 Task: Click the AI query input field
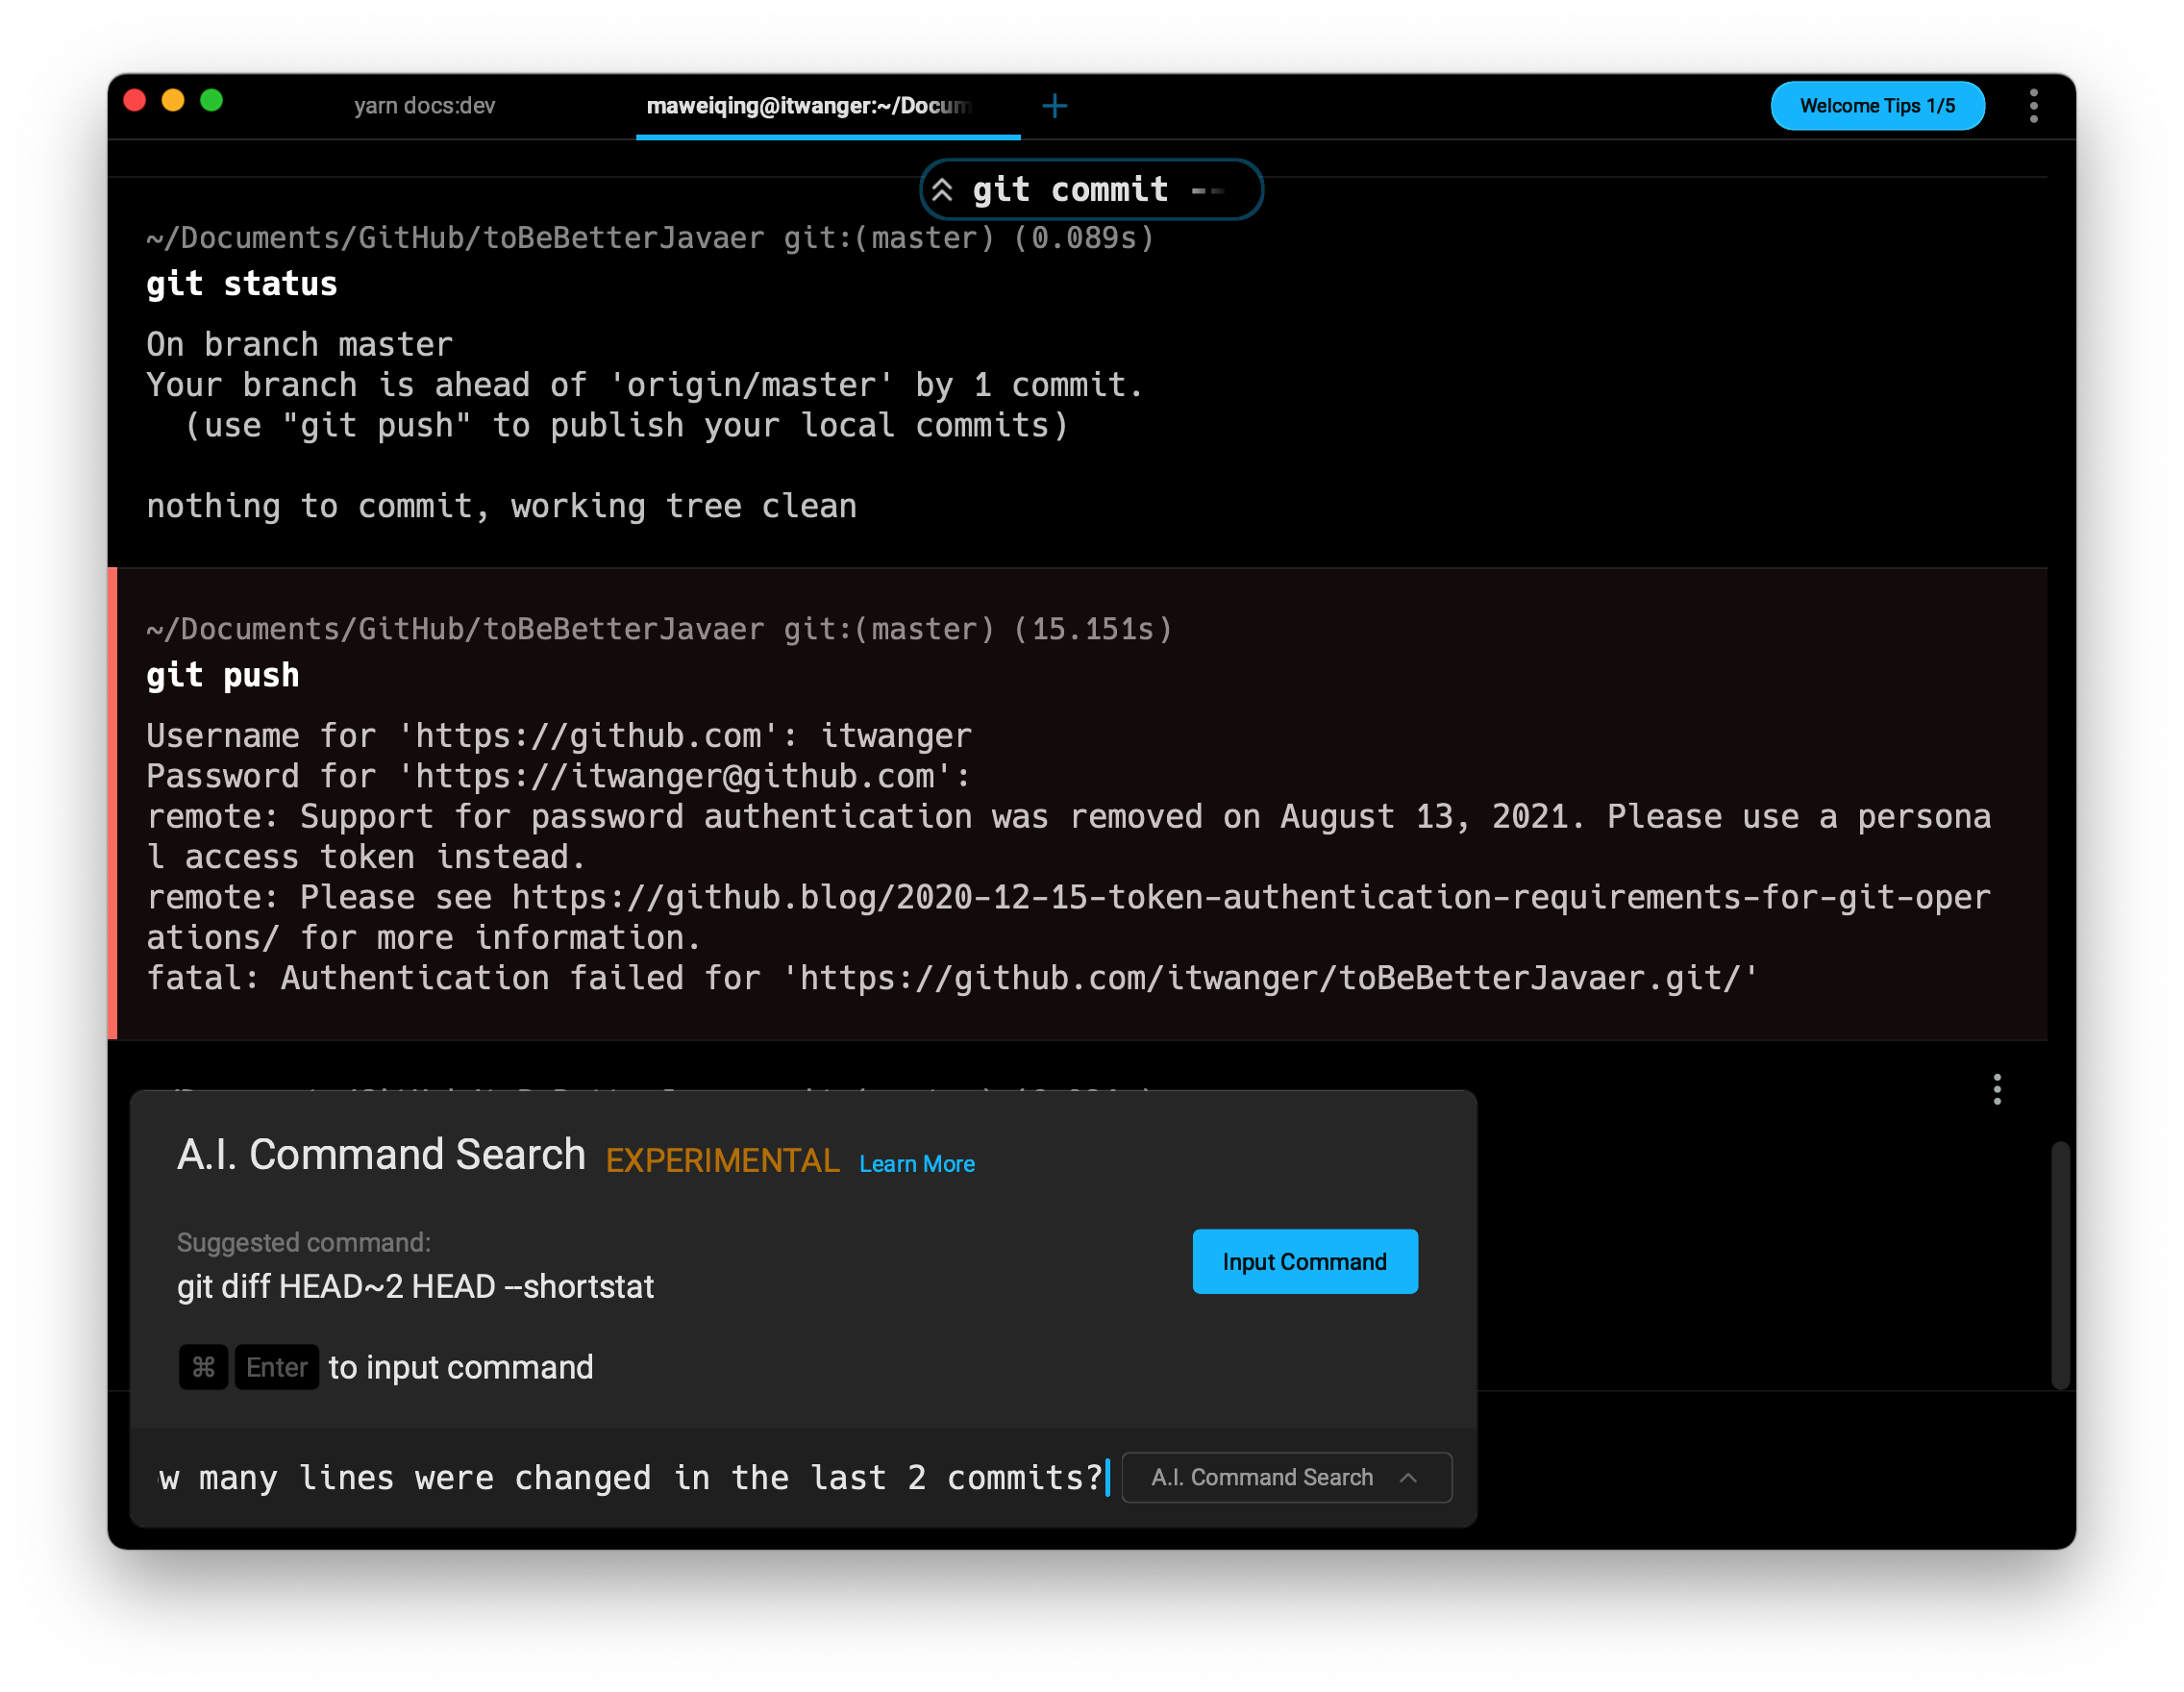click(632, 1477)
